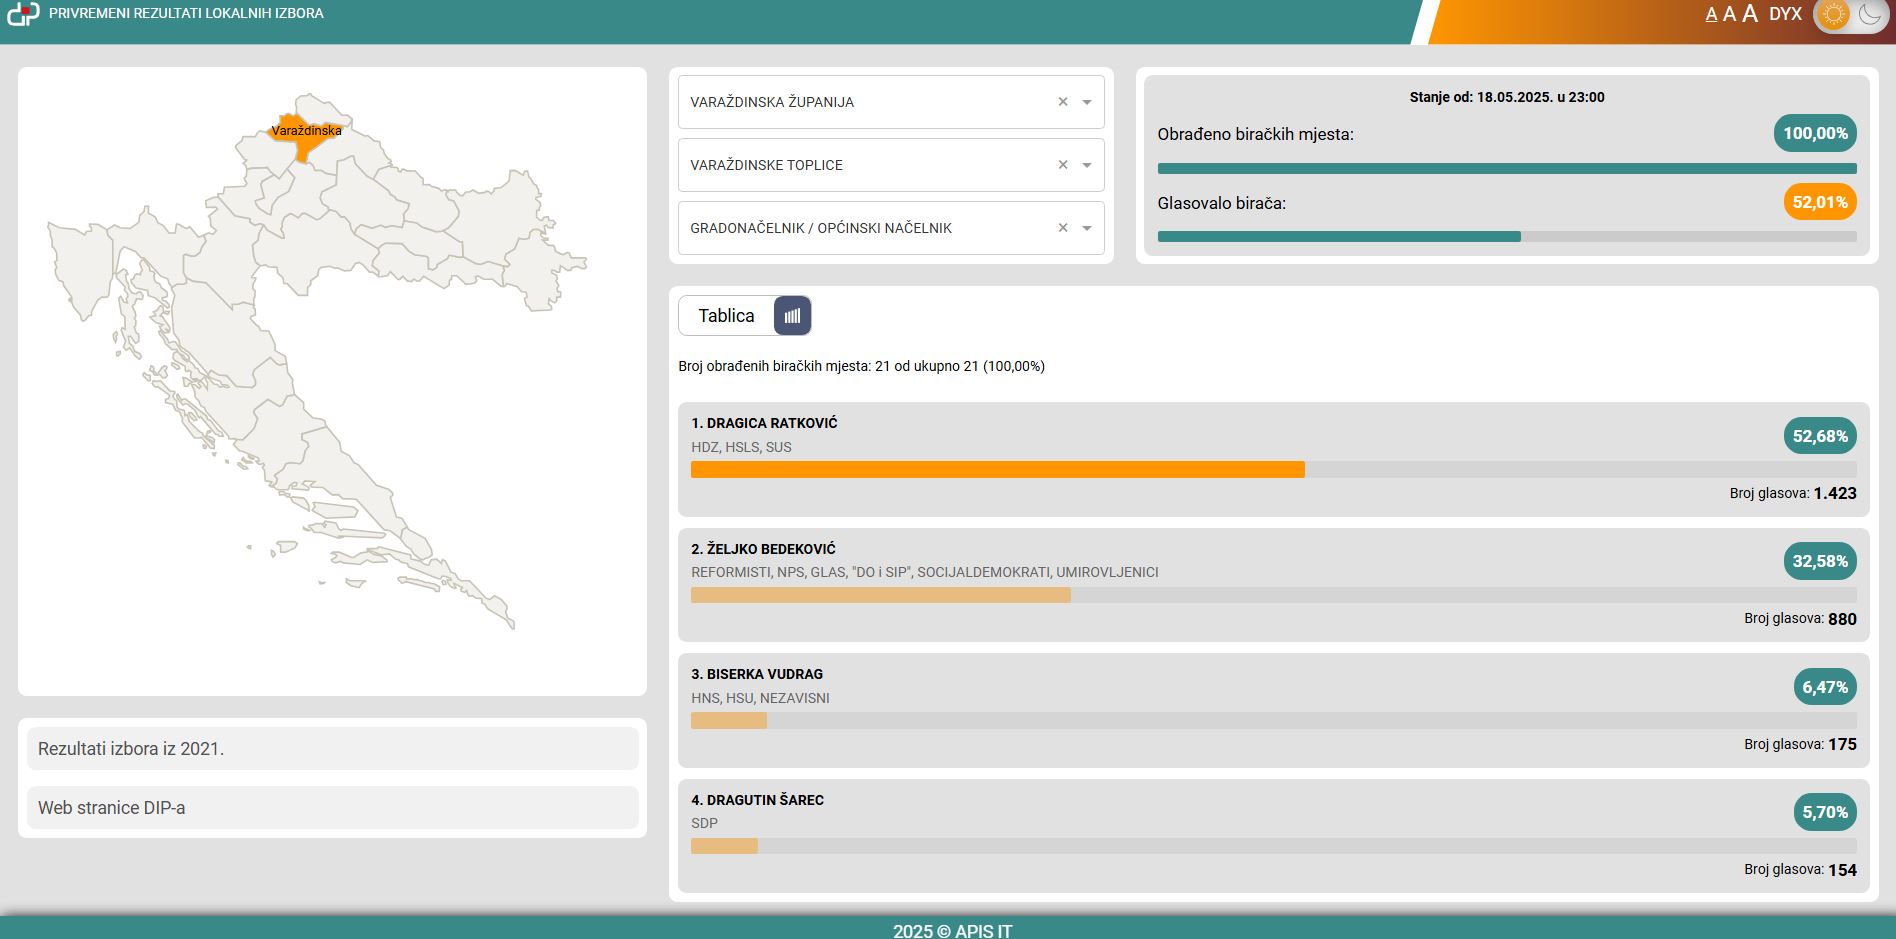Image resolution: width=1896 pixels, height=939 pixels.
Task: Expand the Varaždinske Toplice dropdown arrow
Action: click(x=1087, y=165)
